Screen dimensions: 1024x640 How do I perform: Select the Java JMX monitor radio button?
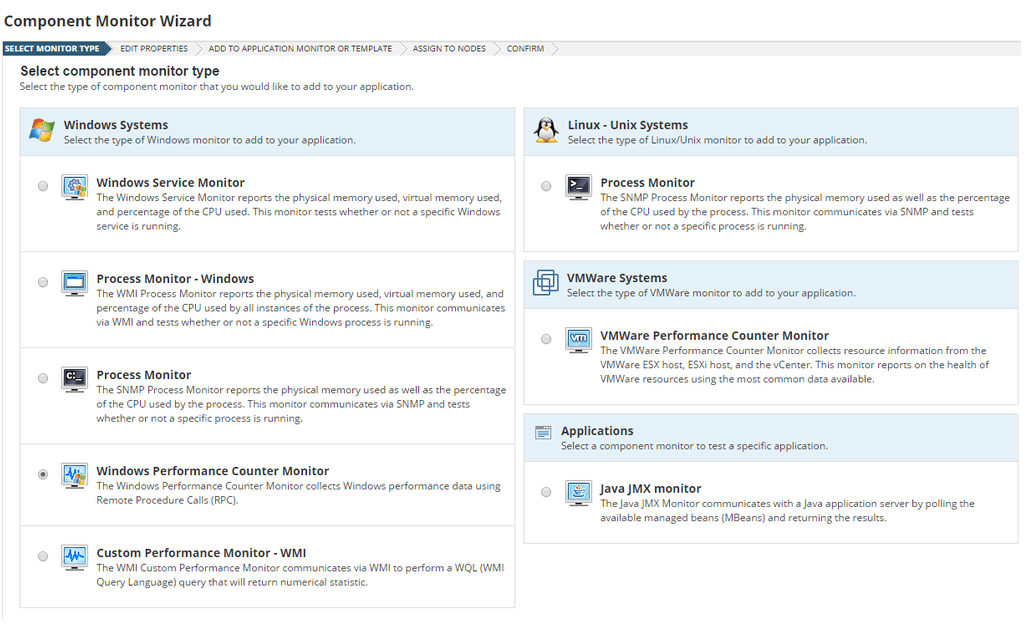pyautogui.click(x=546, y=492)
